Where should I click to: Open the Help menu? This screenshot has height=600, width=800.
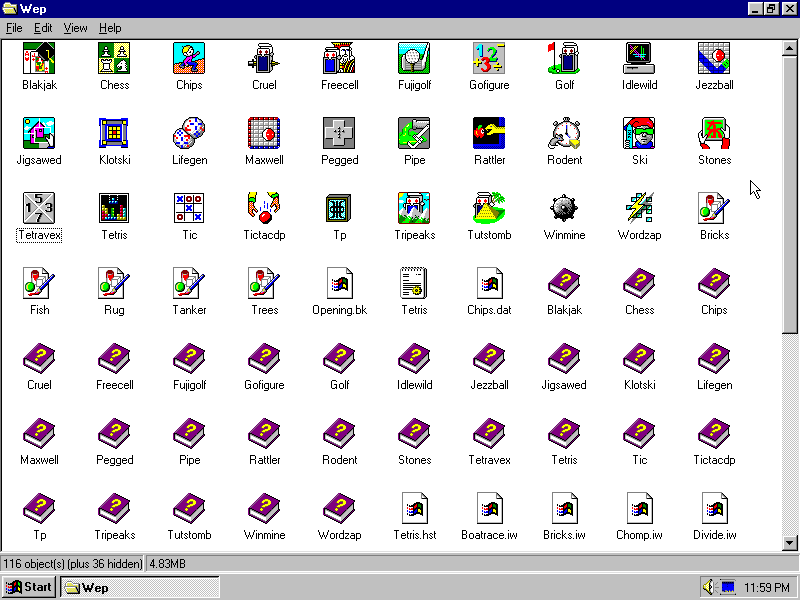tap(110, 28)
